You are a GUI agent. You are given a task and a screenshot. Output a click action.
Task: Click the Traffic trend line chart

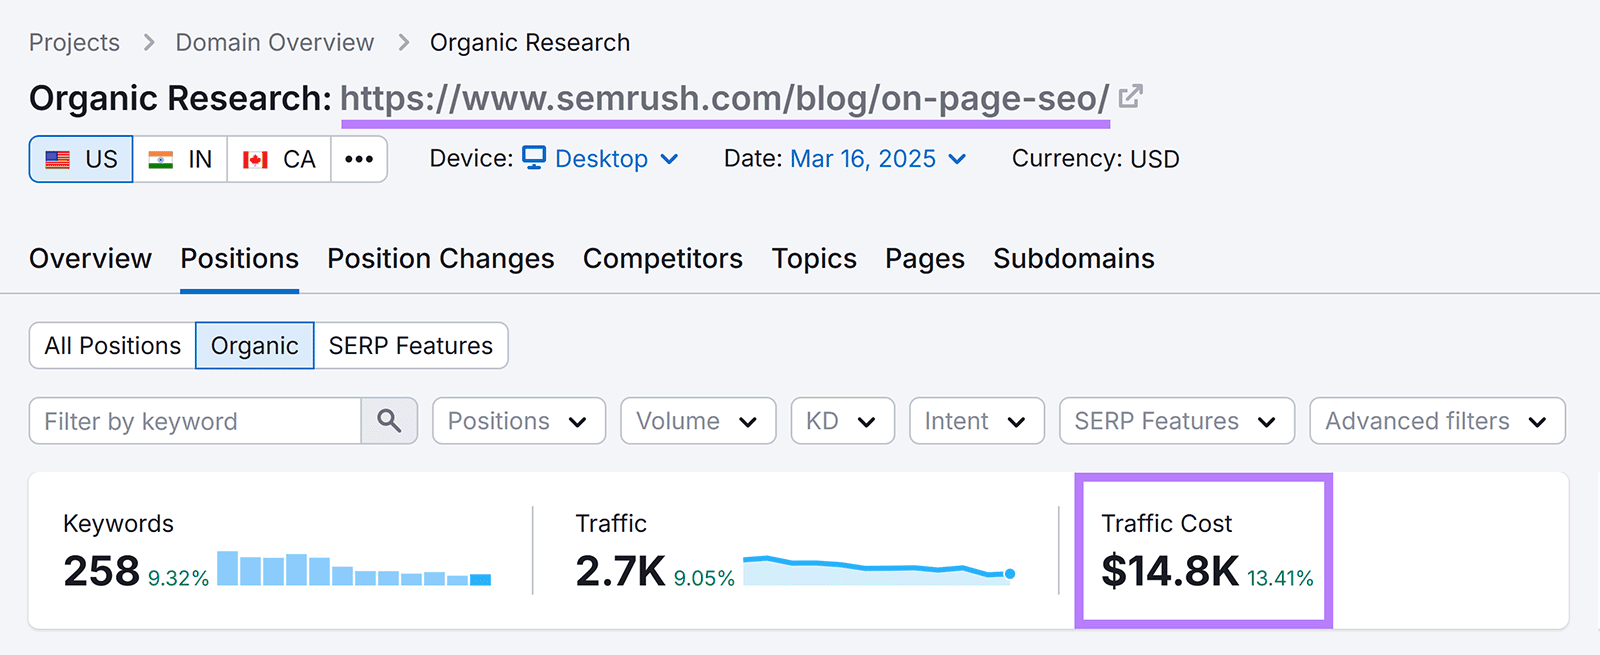pyautogui.click(x=879, y=569)
